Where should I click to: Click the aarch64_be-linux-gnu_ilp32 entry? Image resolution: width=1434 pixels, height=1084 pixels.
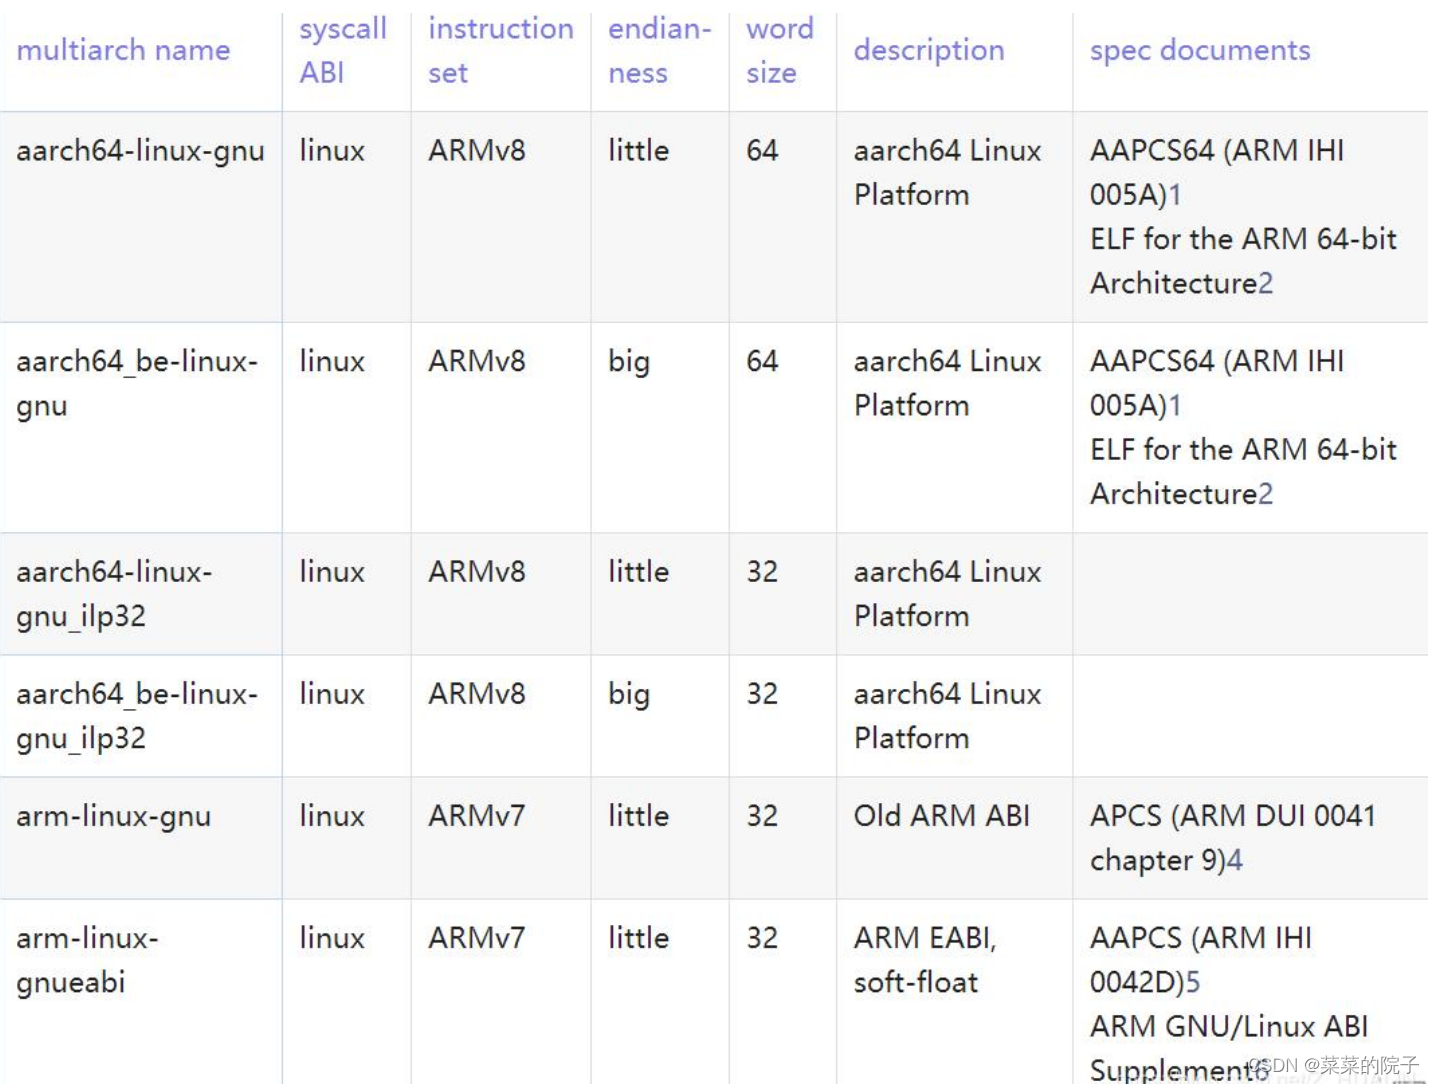tap(139, 715)
